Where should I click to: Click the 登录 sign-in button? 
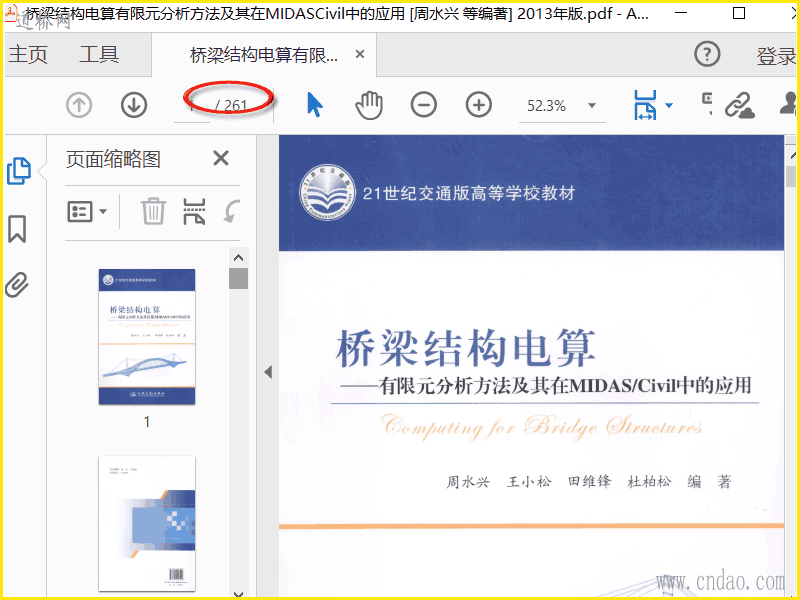point(776,56)
